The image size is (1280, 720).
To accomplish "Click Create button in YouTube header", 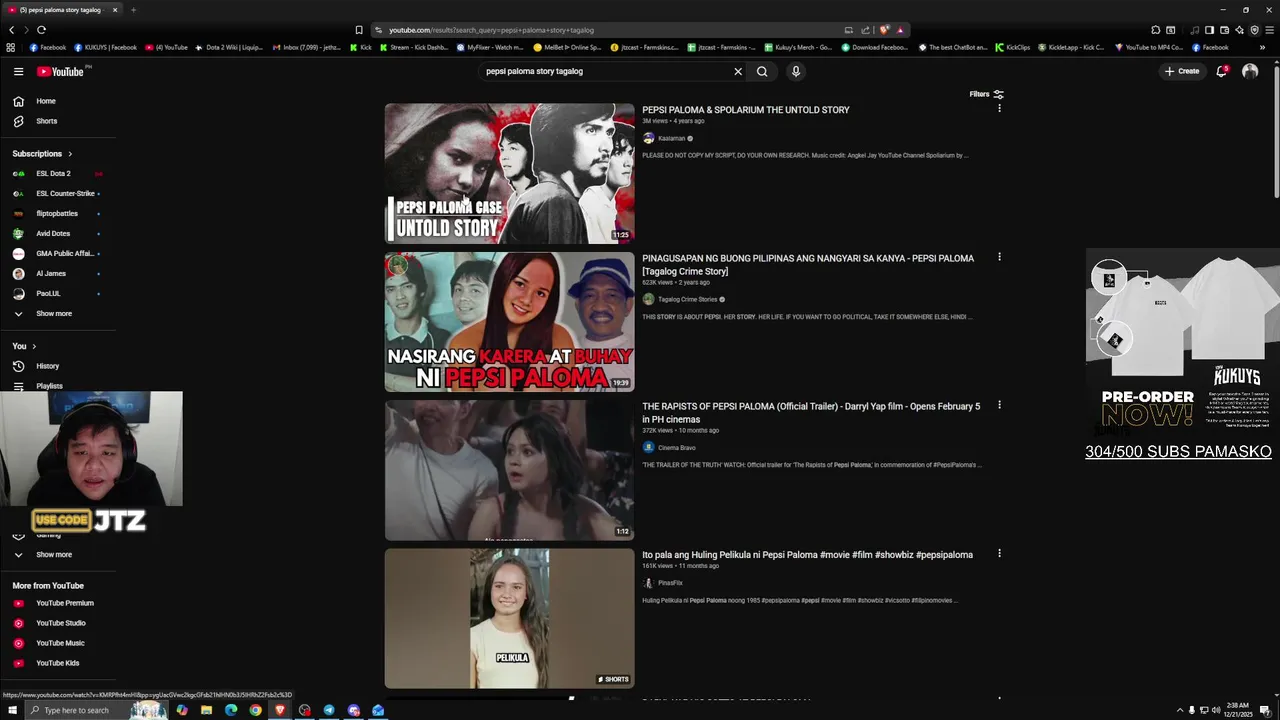I will tap(1182, 71).
